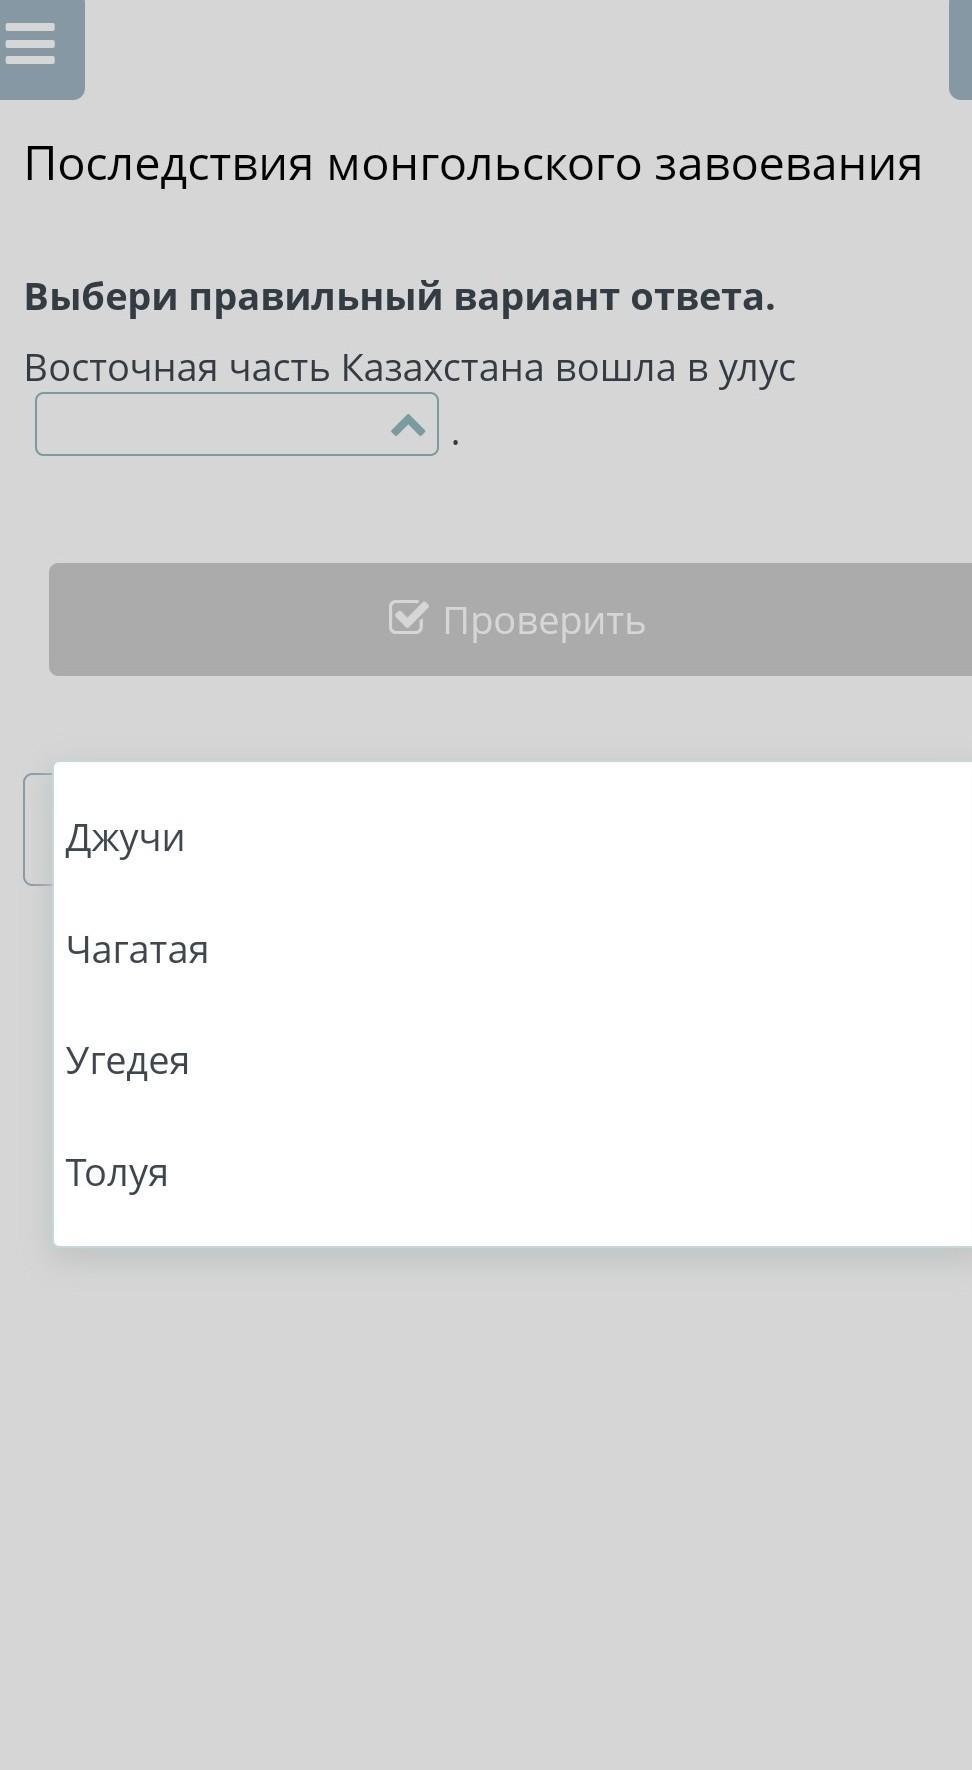972x1770 pixels.
Task: Click the heading Последствия монгольского завоевания
Action: coord(473,164)
